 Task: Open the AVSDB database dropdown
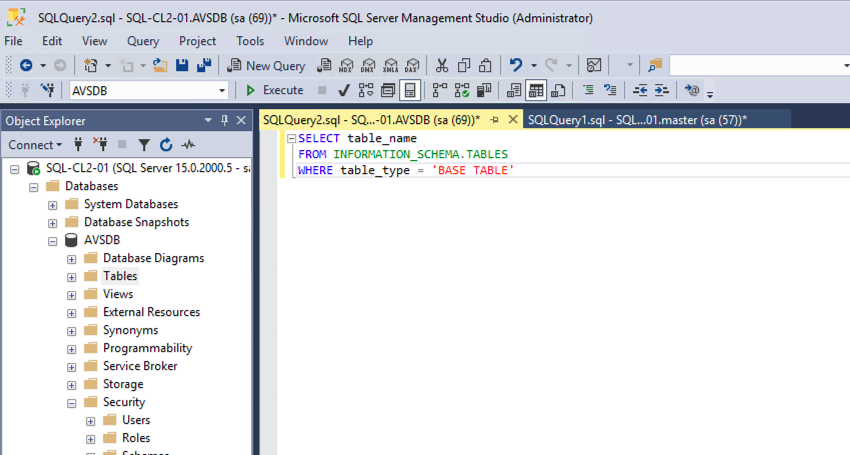coord(222,90)
